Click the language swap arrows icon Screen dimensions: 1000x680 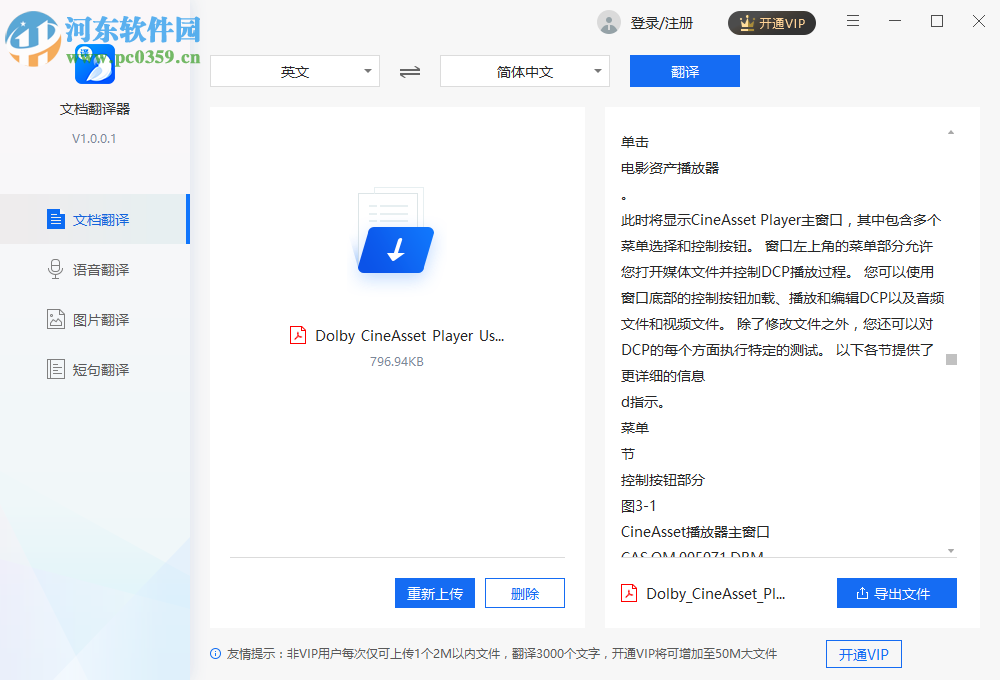[x=409, y=71]
